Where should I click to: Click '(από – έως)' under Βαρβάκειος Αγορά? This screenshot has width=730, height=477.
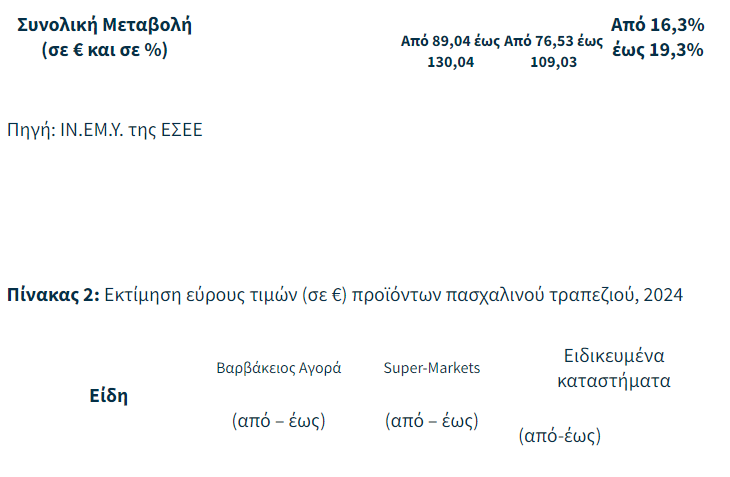[279, 421]
